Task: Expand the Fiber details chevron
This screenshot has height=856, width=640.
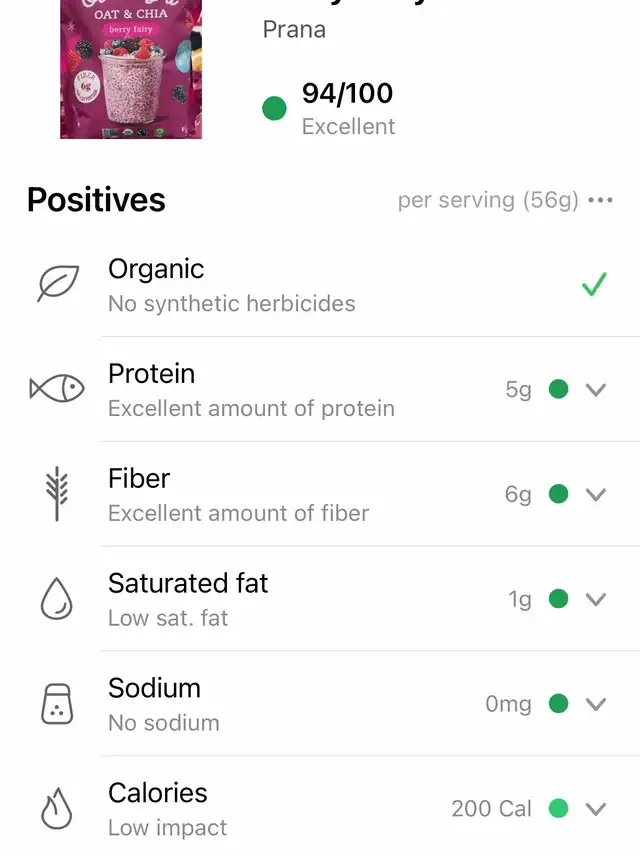Action: click(x=596, y=495)
